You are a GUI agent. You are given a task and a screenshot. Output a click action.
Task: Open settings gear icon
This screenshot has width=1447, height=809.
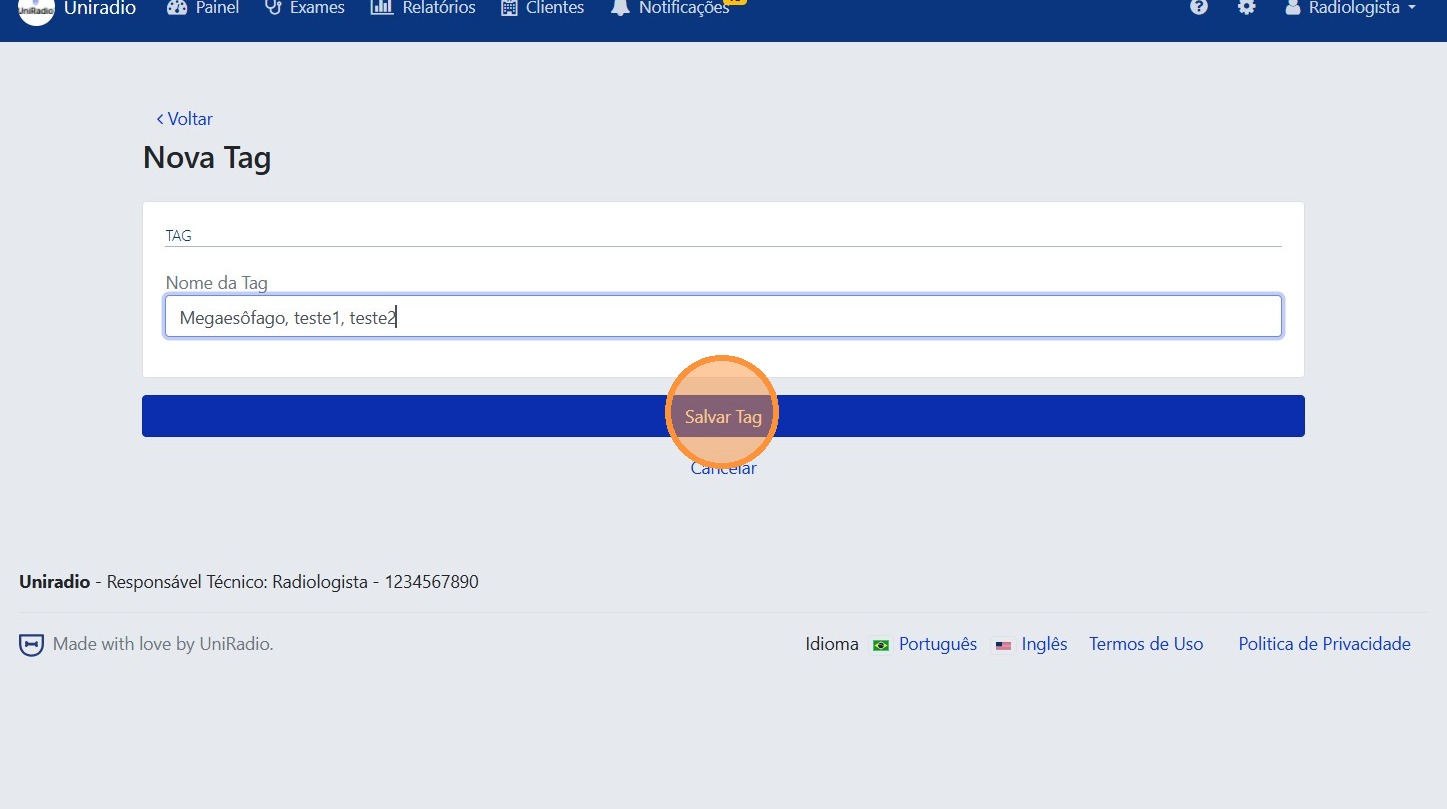1246,8
